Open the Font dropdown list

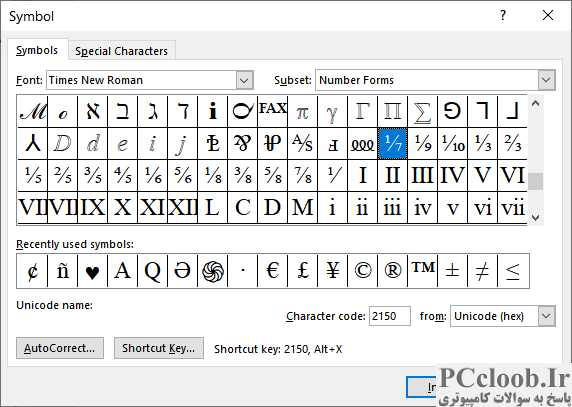244,80
